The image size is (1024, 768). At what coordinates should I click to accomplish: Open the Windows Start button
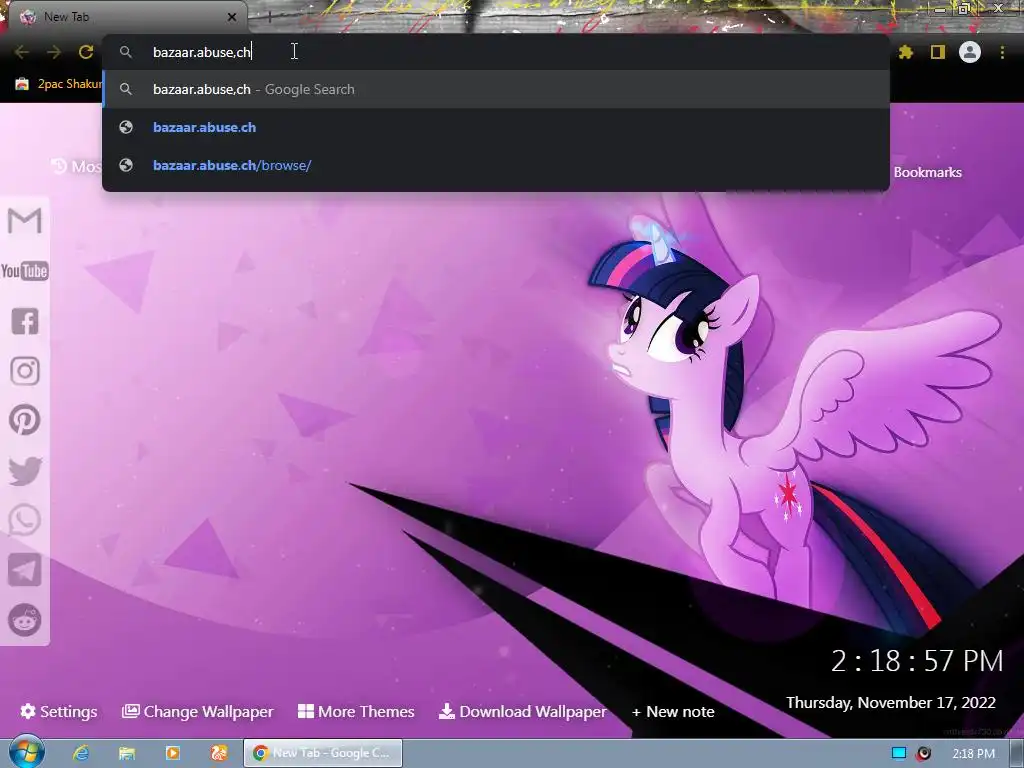click(27, 752)
